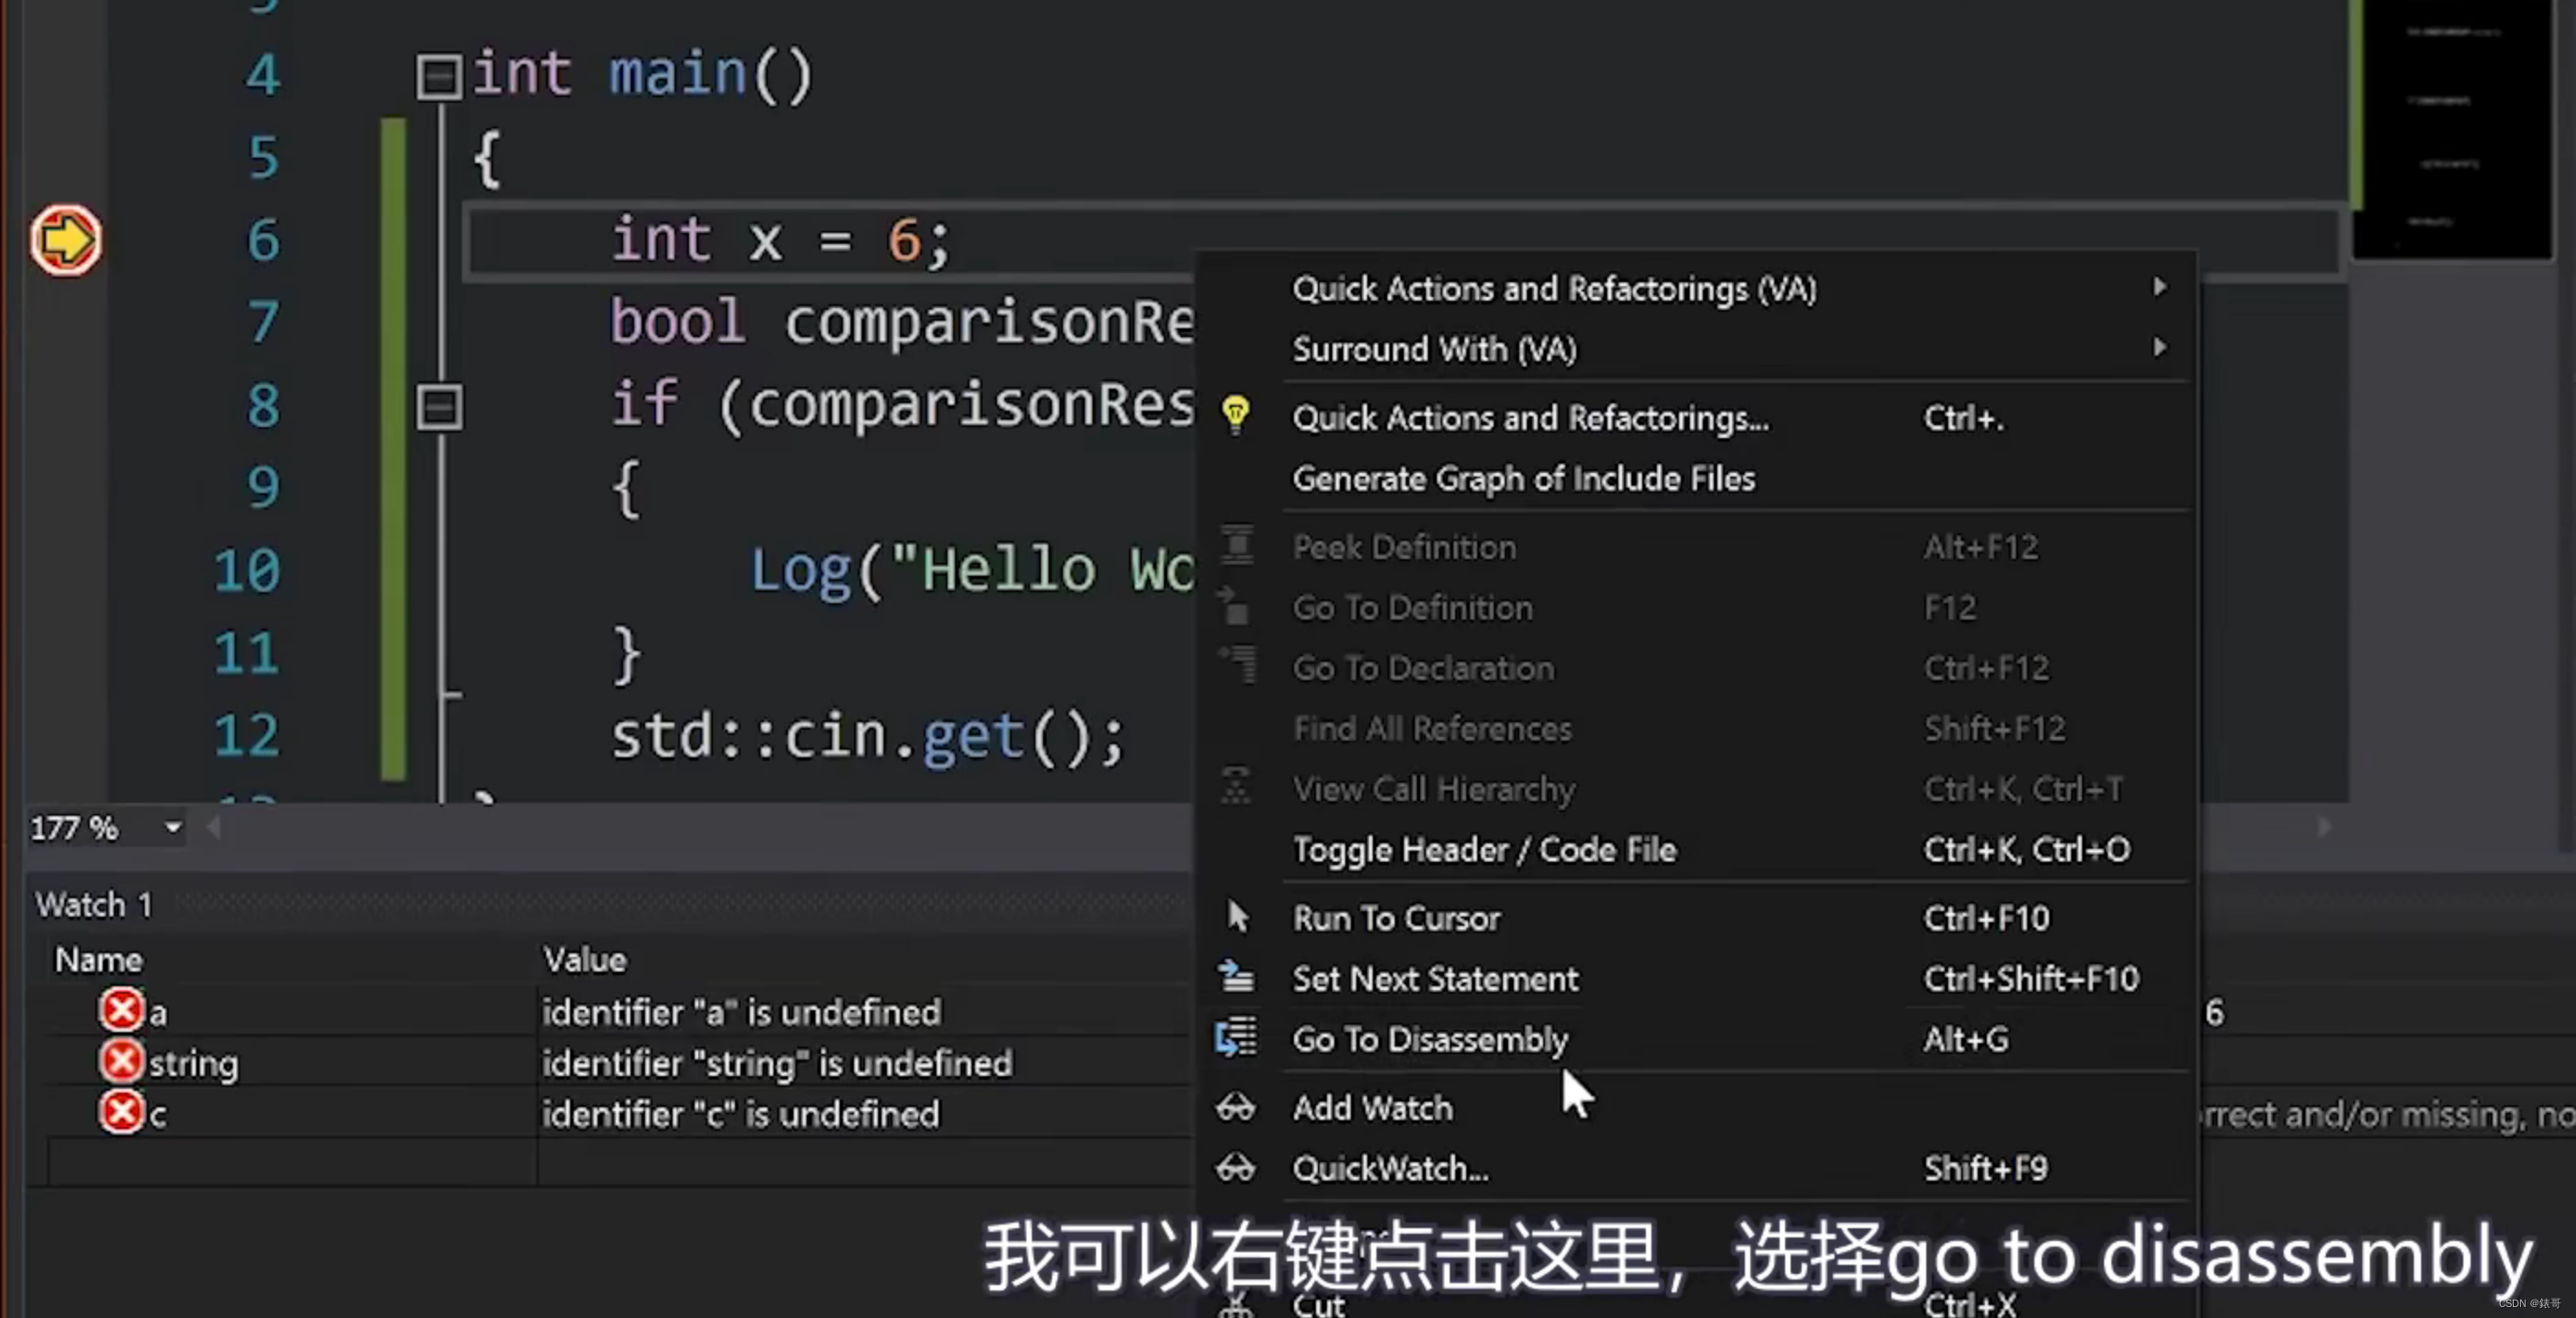
Task: Open QuickWatch... from context menu
Action: pos(1696,1168)
